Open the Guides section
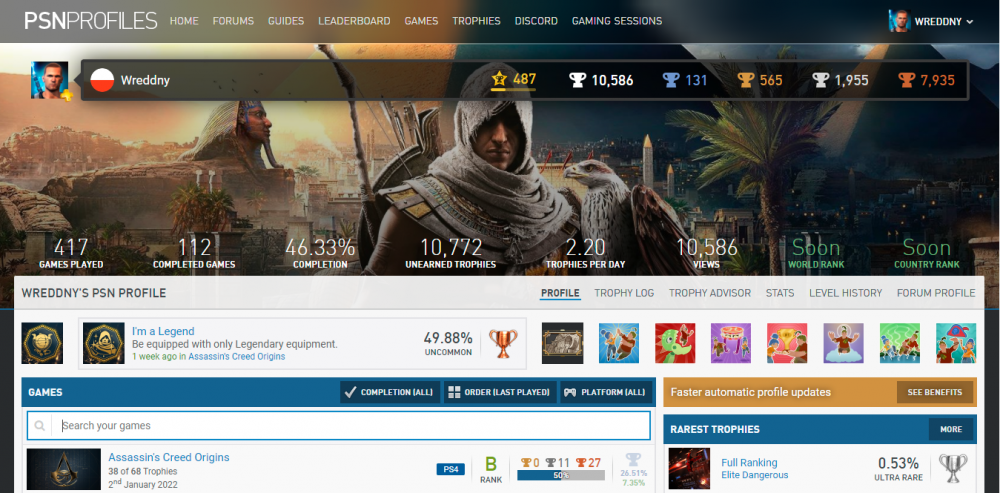Viewport: 1000px width, 493px height. [x=286, y=21]
